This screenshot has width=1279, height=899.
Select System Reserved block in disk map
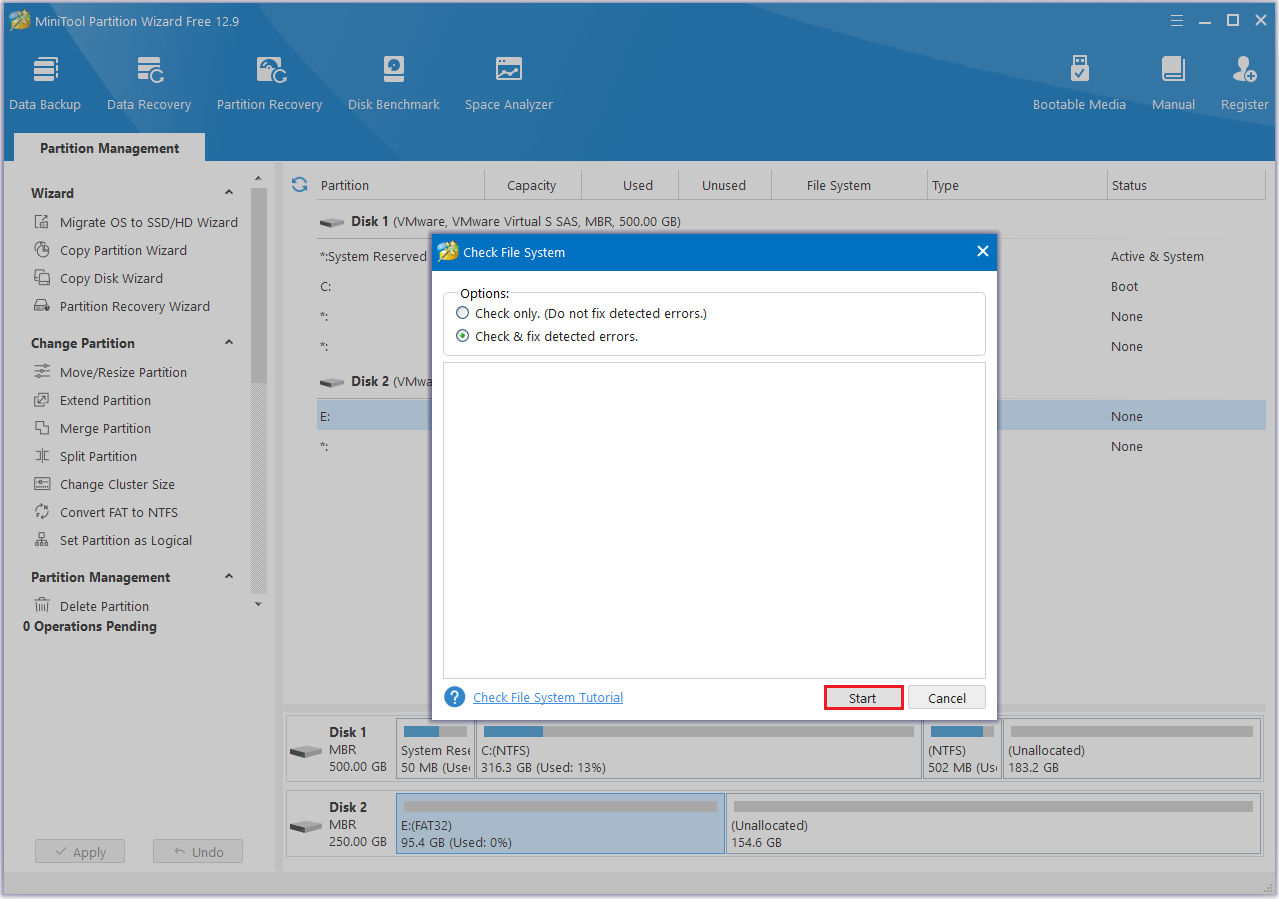tap(436, 749)
